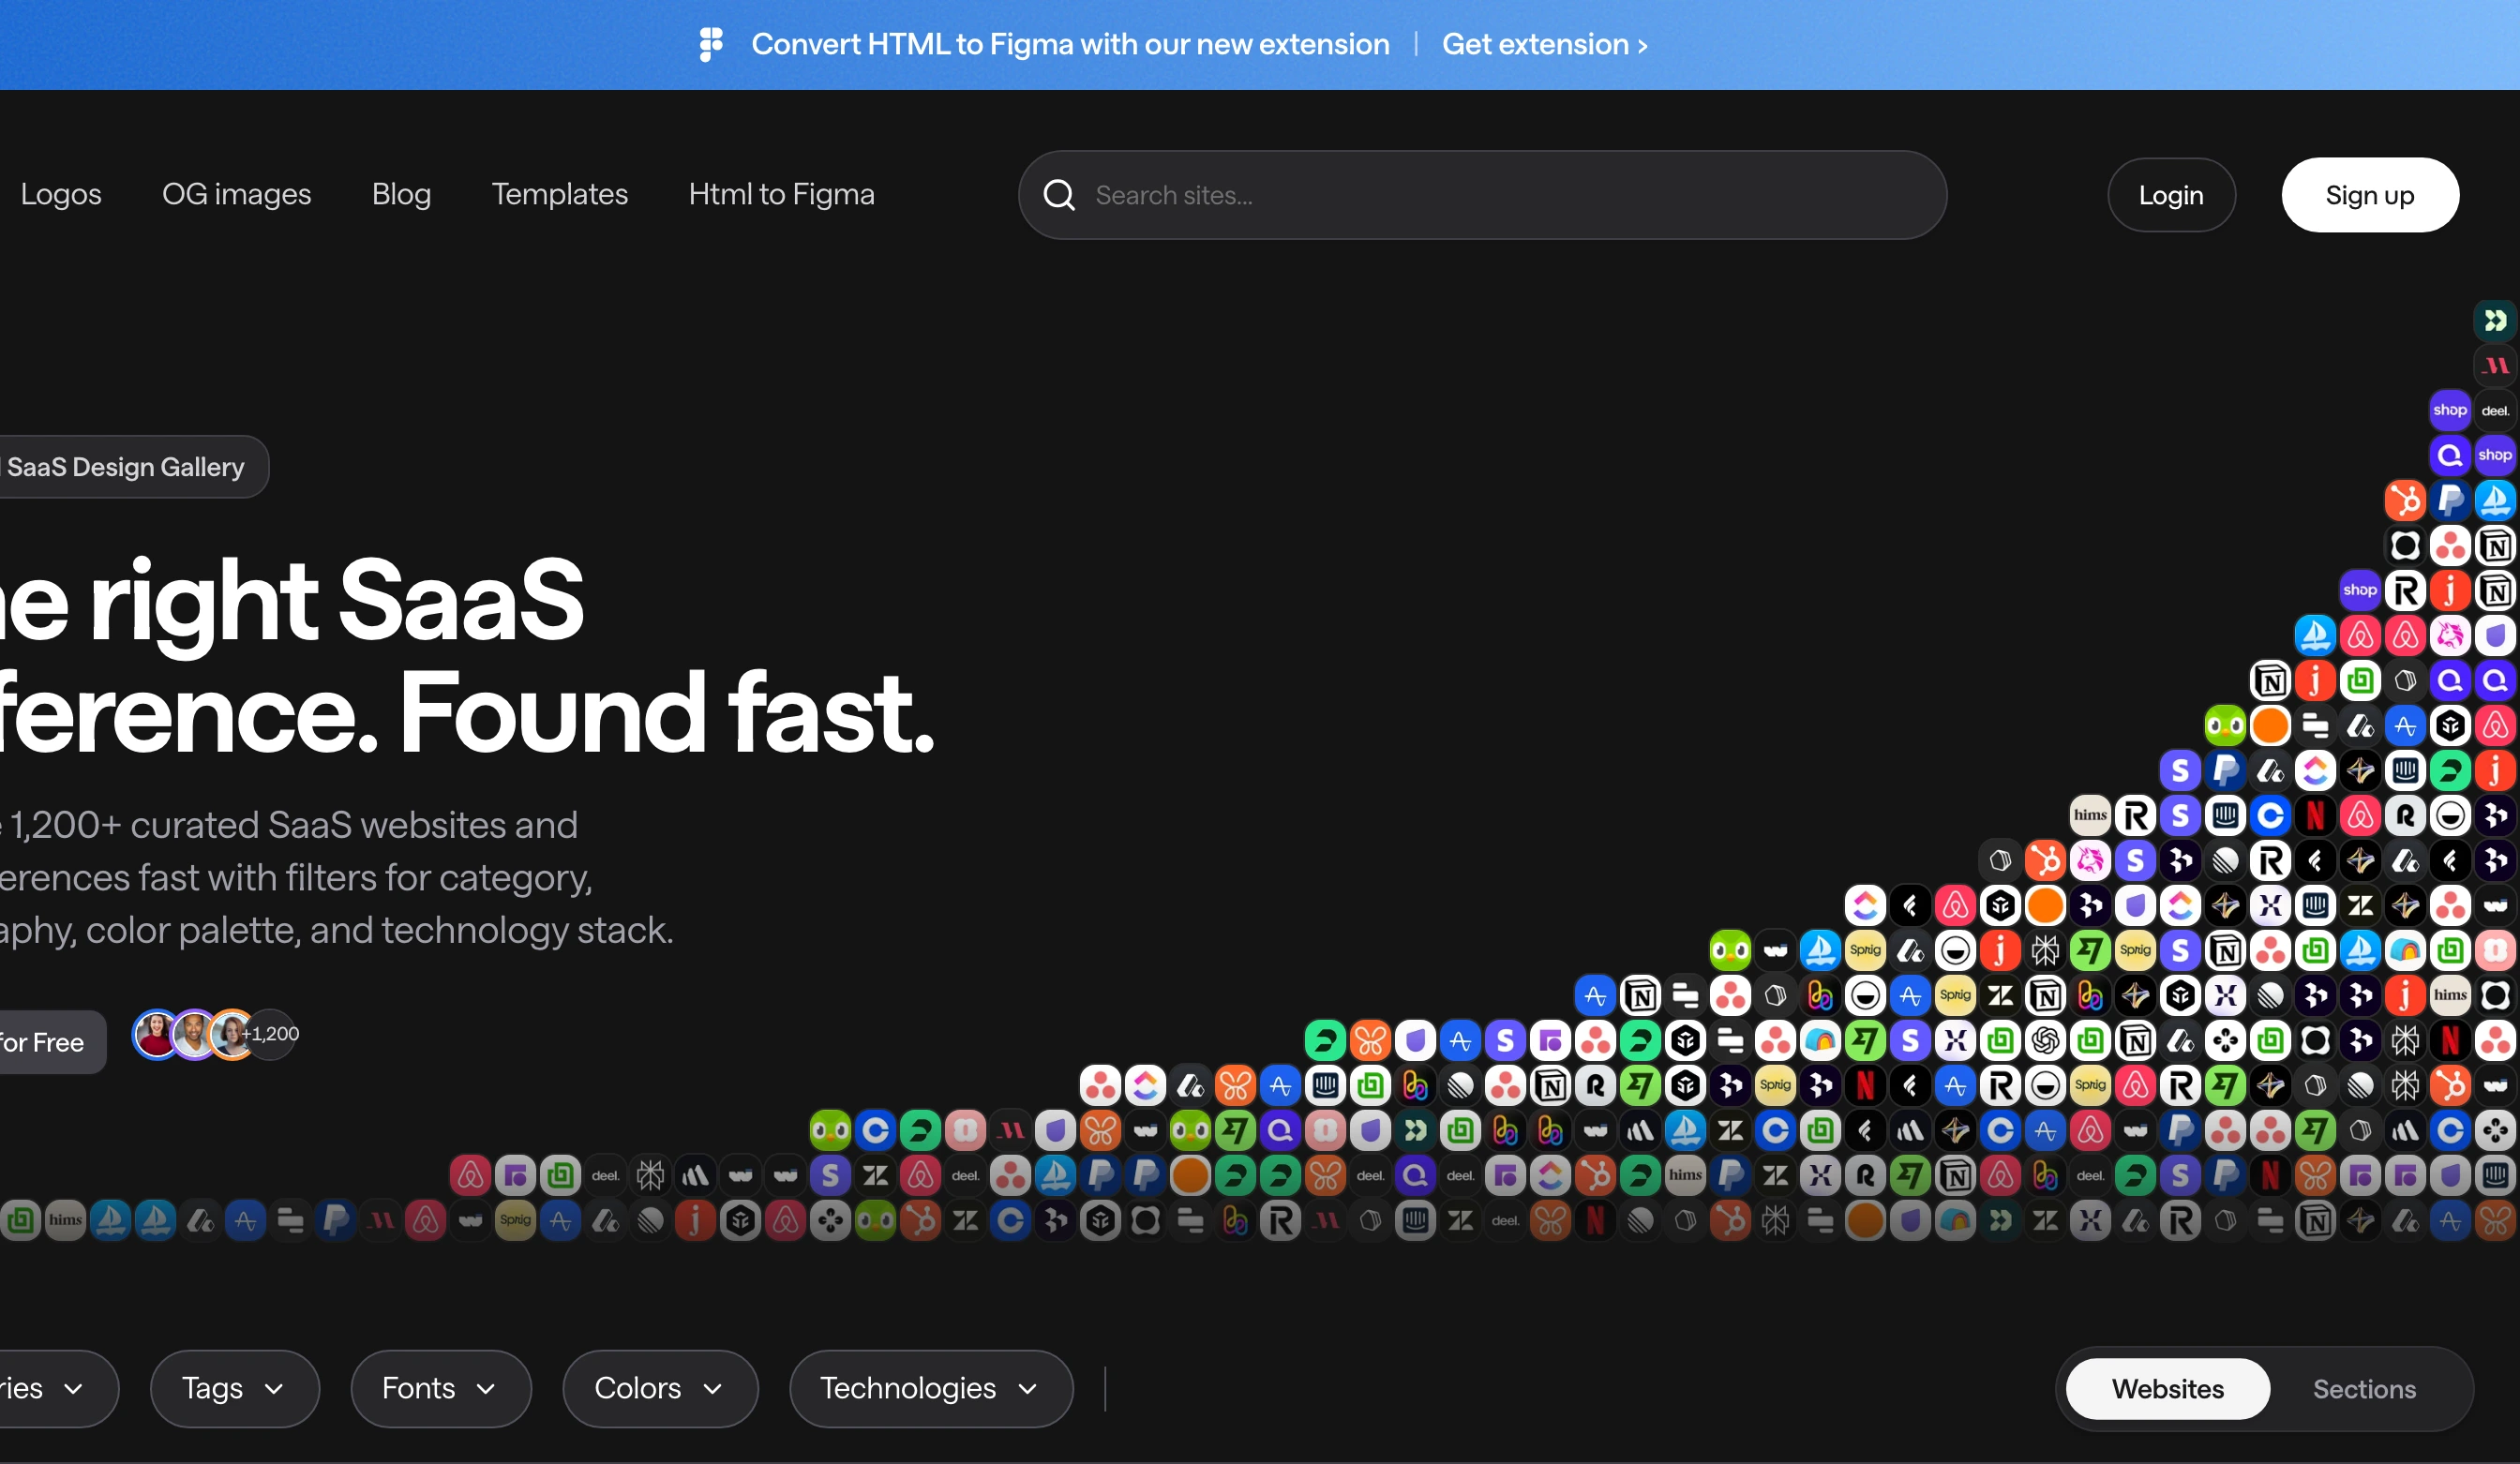Image resolution: width=2520 pixels, height=1464 pixels.
Task: Click the Duolingo owl left of the orange circle
Action: (x=2225, y=725)
